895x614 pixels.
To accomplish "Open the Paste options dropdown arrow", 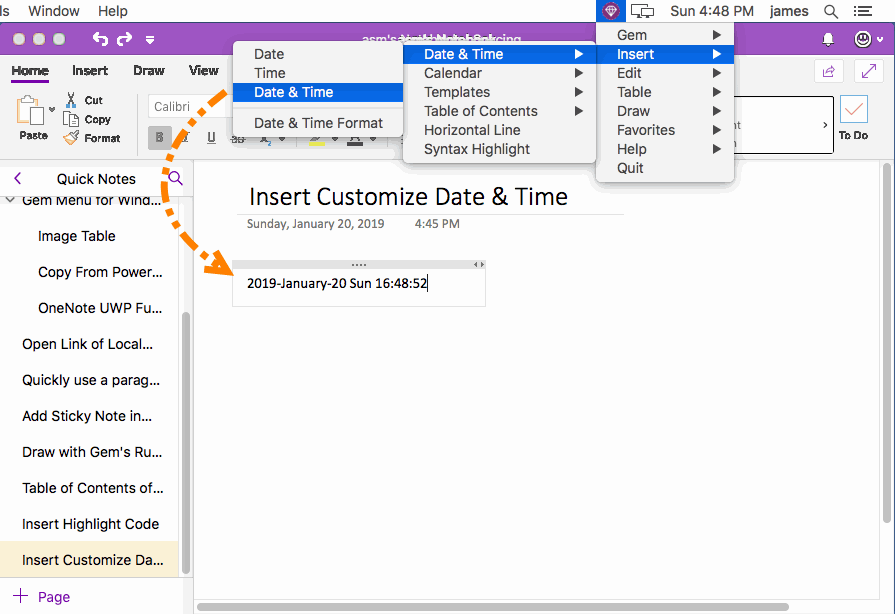I will point(52,109).
